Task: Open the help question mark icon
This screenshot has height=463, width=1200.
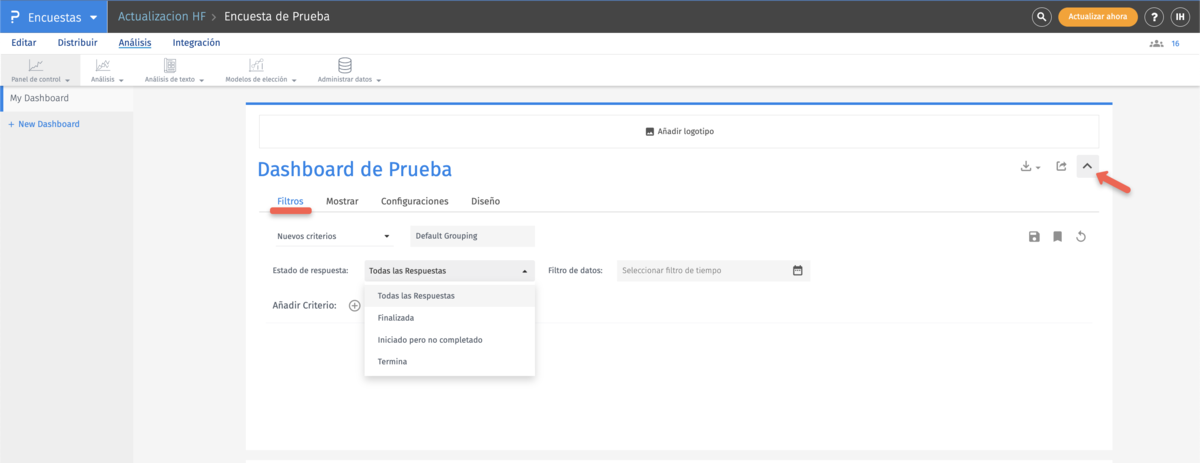Action: [x=1155, y=17]
